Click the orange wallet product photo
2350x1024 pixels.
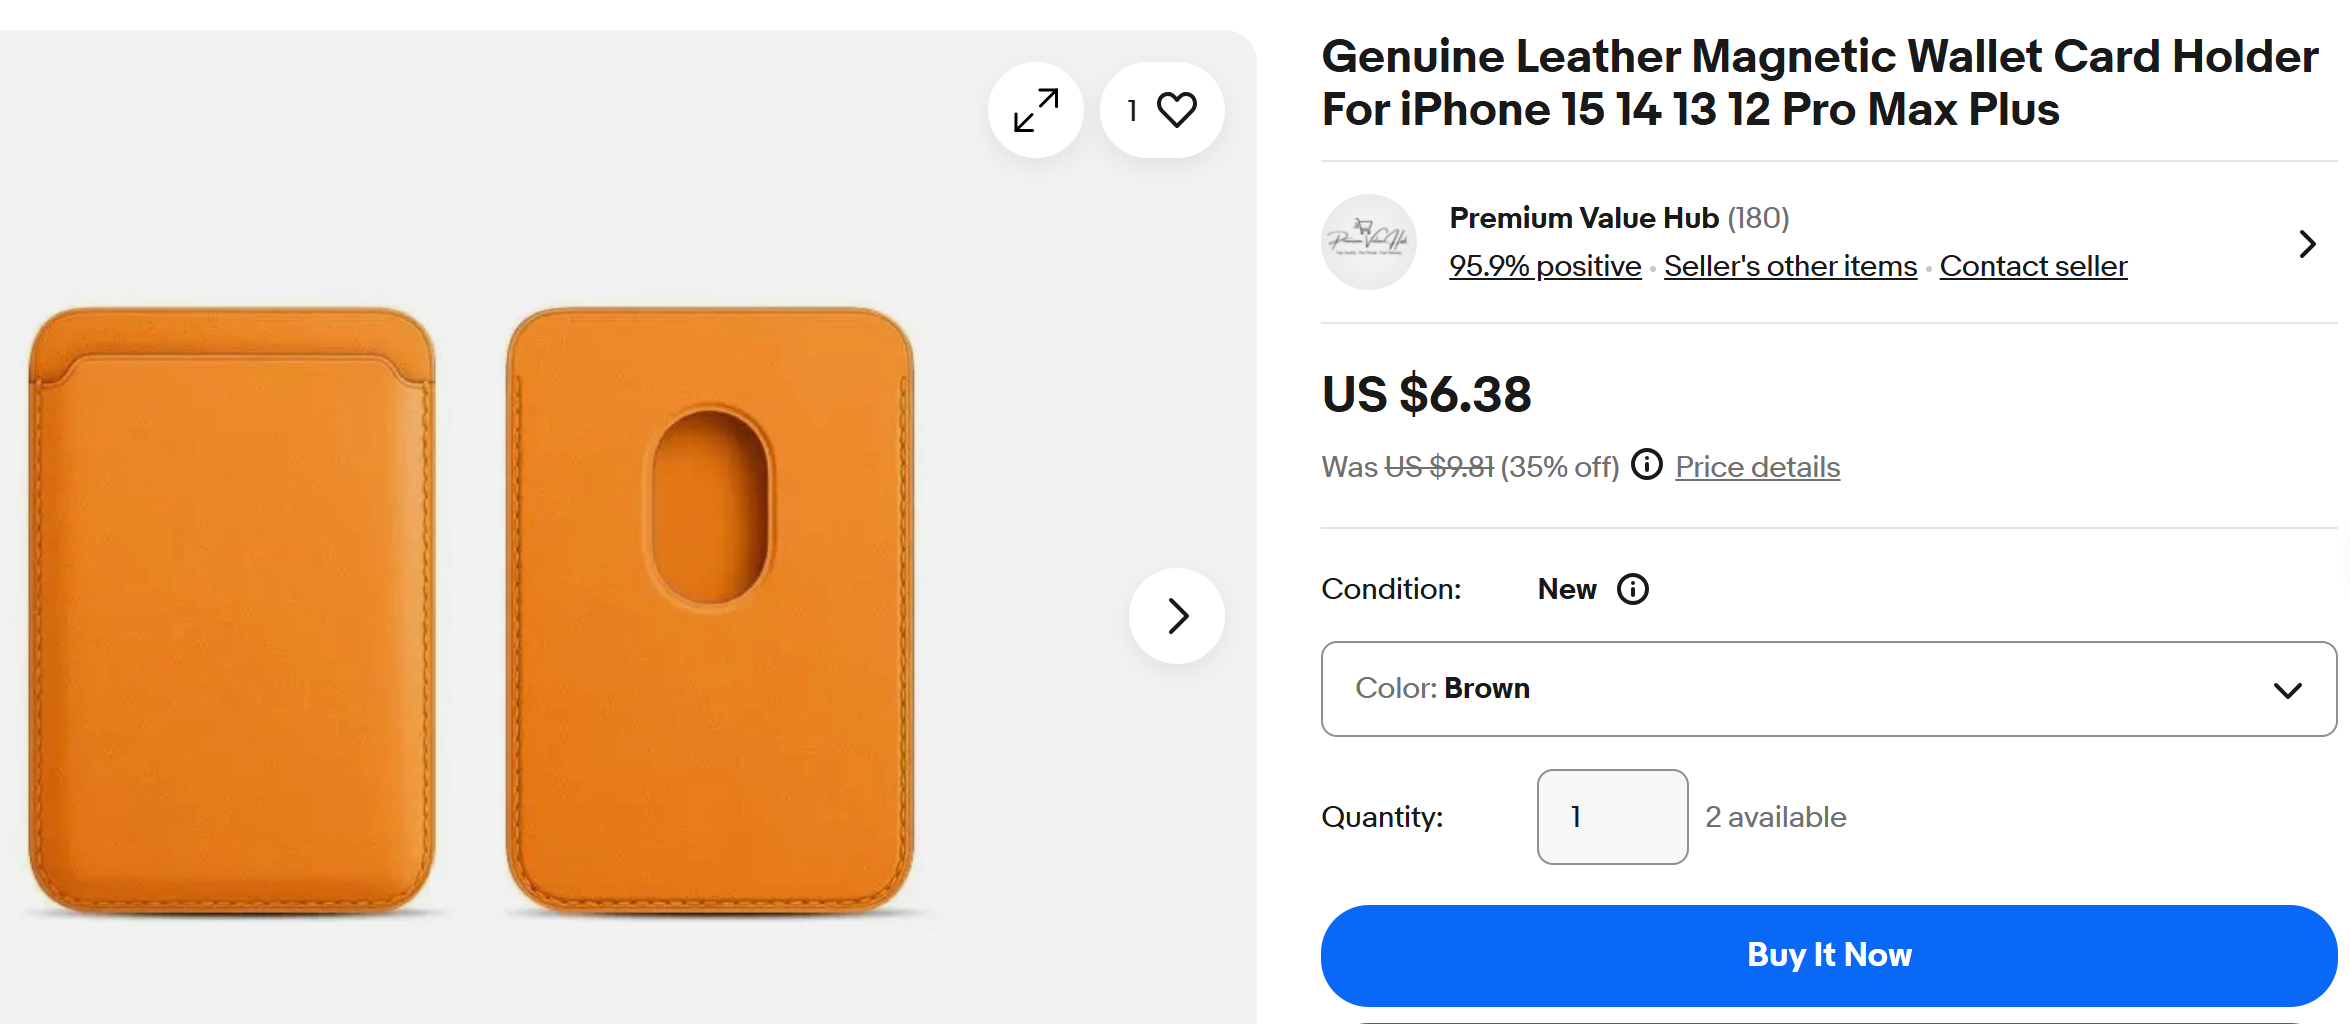coord(470,610)
